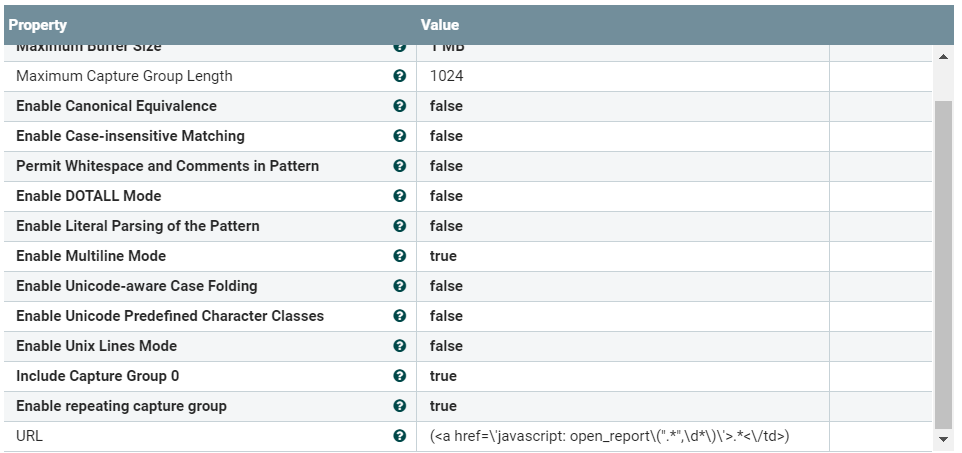This screenshot has height=453, width=962.
Task: Click false value of Enable Canonical Equivalence
Action: (x=446, y=106)
